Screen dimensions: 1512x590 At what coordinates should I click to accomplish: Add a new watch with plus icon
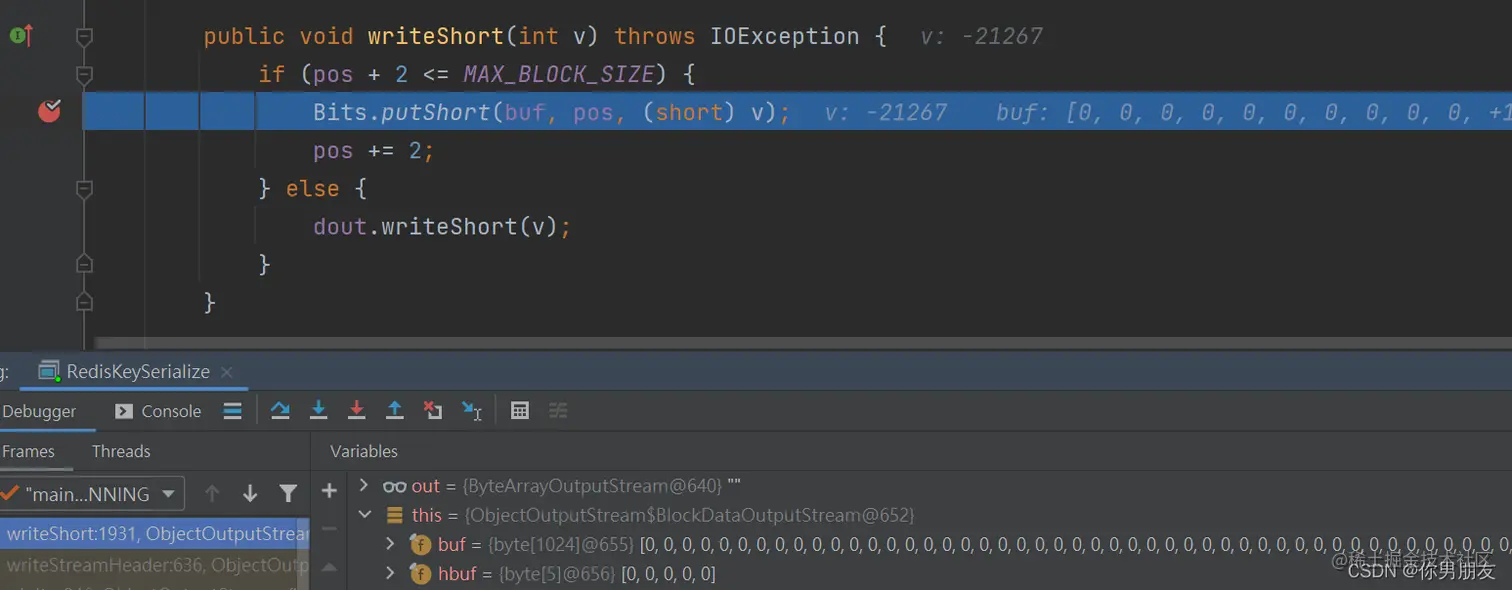[x=329, y=491]
